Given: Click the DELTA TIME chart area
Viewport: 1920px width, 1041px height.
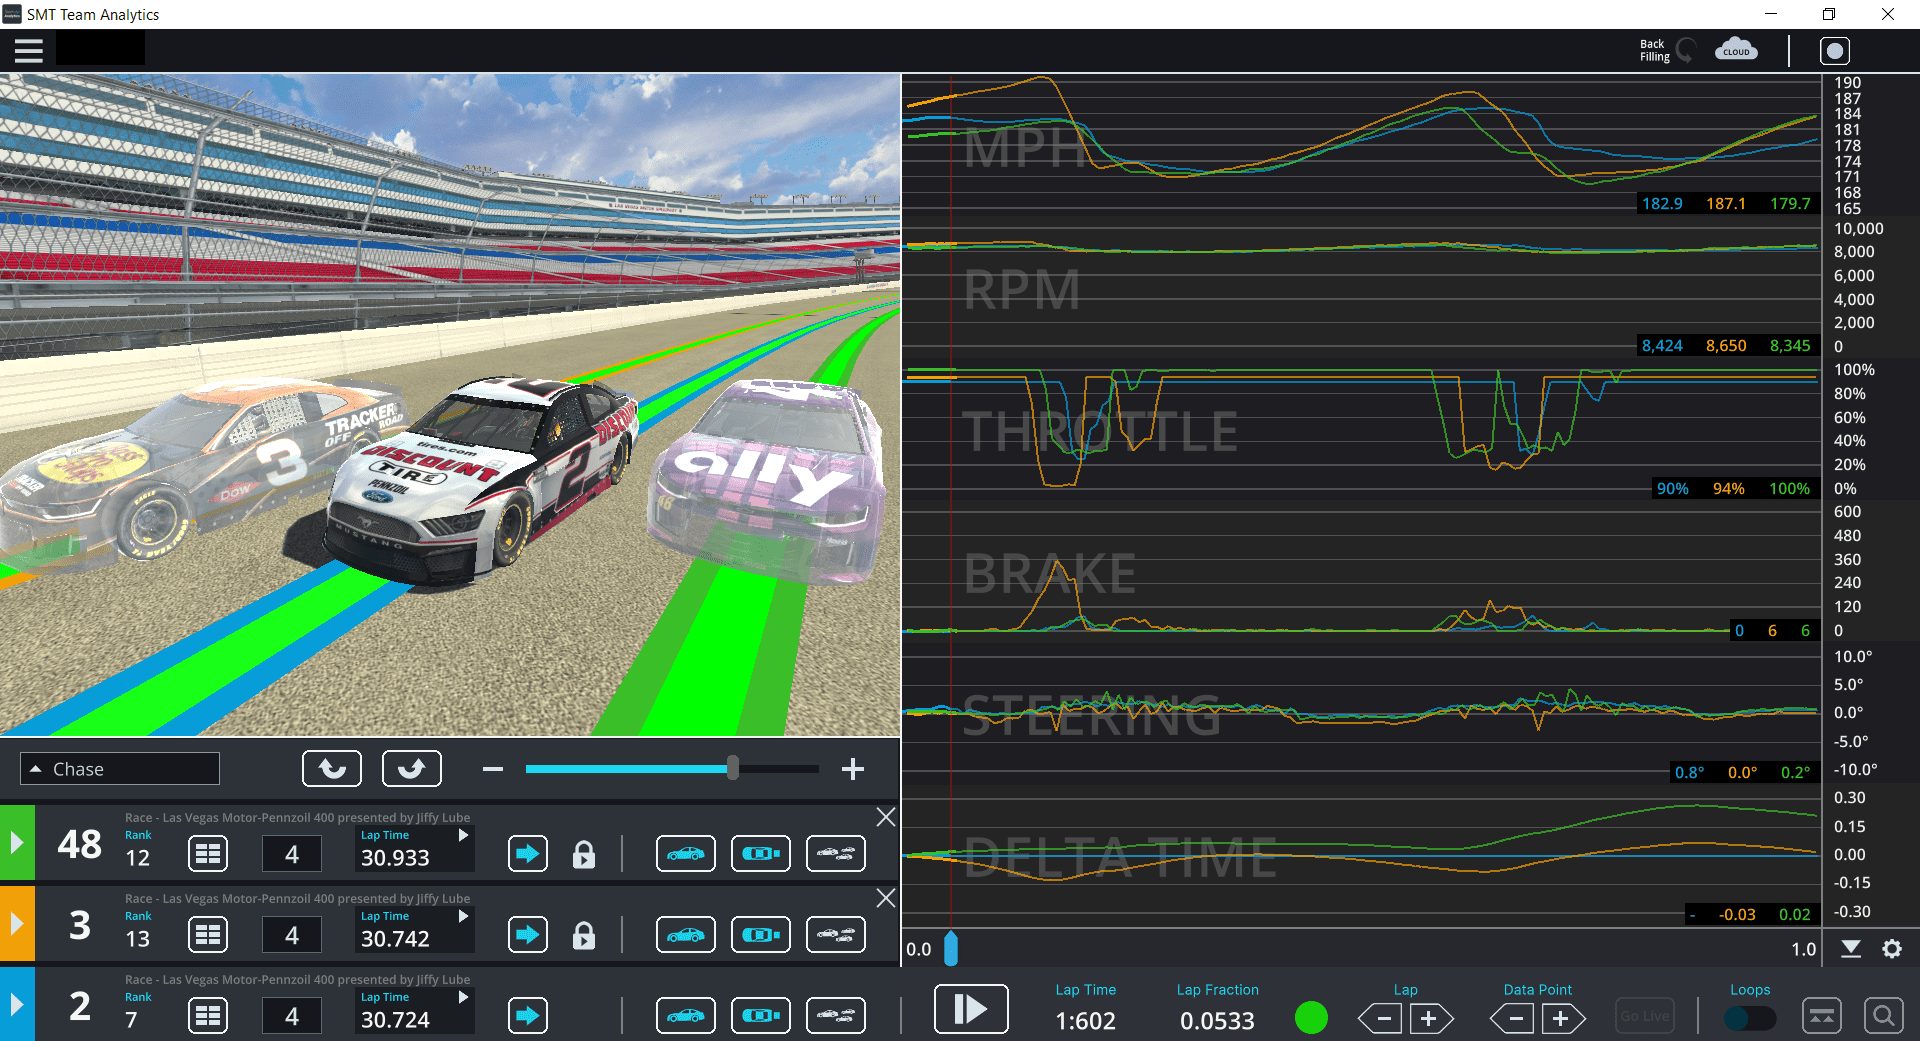Looking at the screenshot, I should (x=1360, y=858).
